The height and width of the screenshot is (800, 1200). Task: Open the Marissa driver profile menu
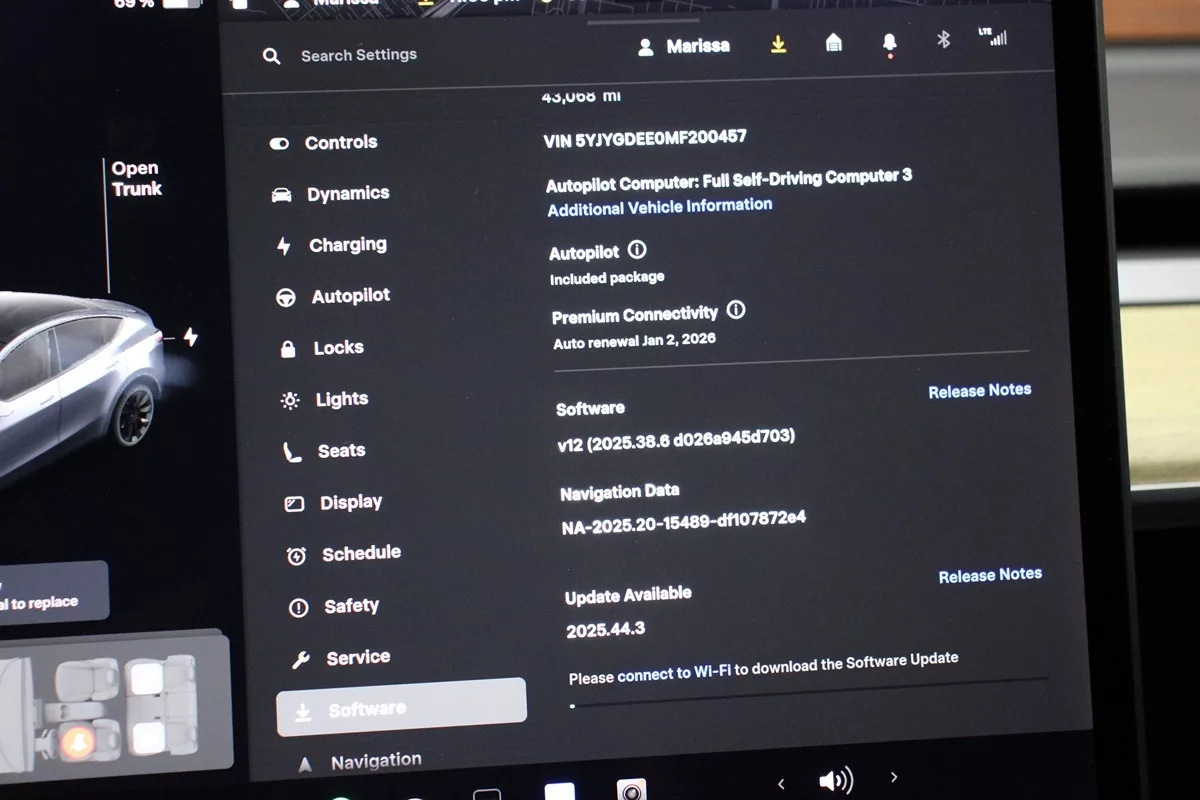pos(684,46)
